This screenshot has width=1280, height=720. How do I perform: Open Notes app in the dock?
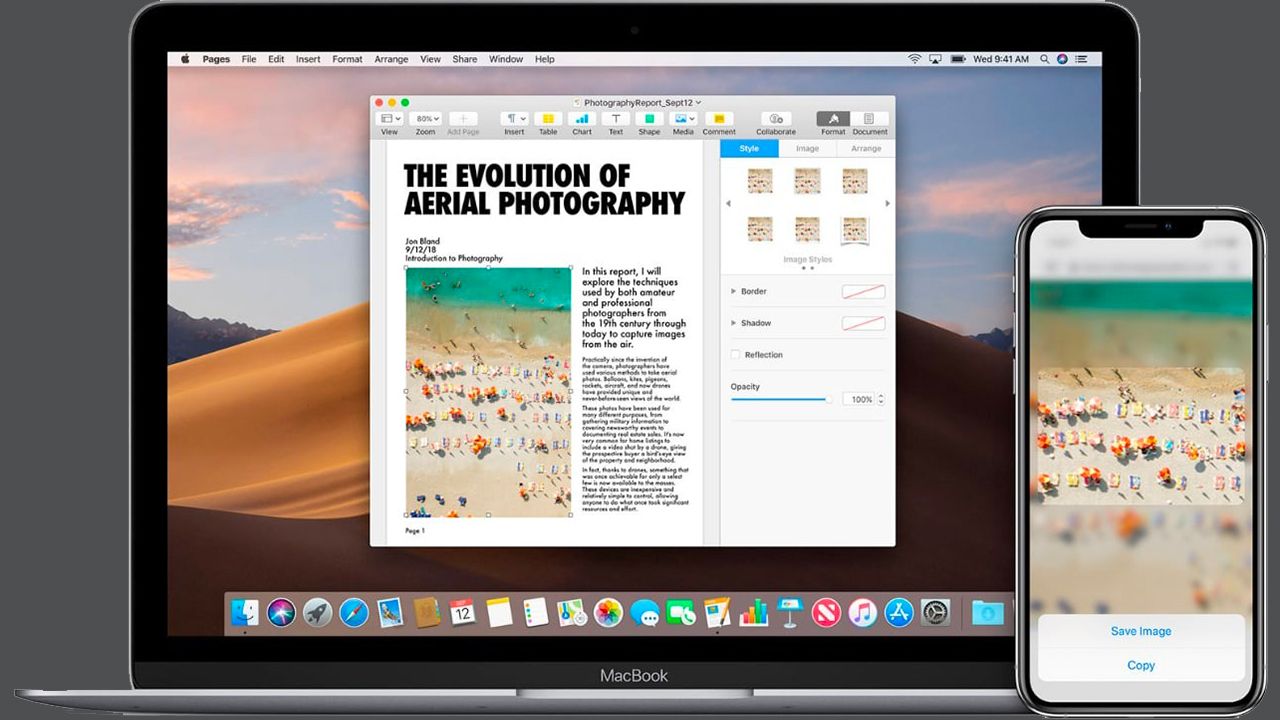[x=499, y=612]
